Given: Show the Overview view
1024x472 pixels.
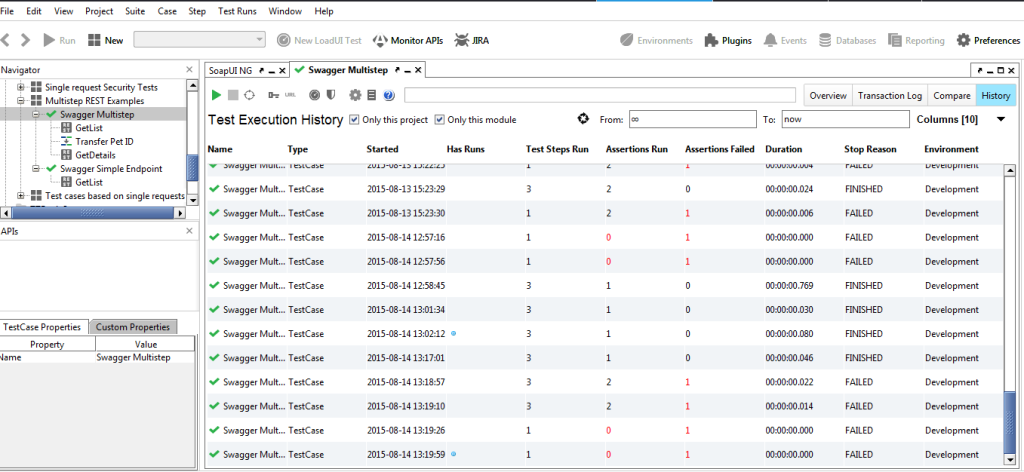Looking at the screenshot, I should point(828,95).
